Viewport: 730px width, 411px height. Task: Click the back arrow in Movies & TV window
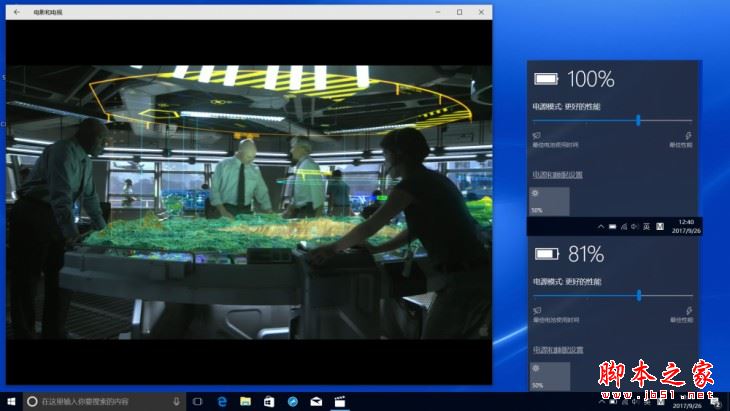tap(16, 12)
